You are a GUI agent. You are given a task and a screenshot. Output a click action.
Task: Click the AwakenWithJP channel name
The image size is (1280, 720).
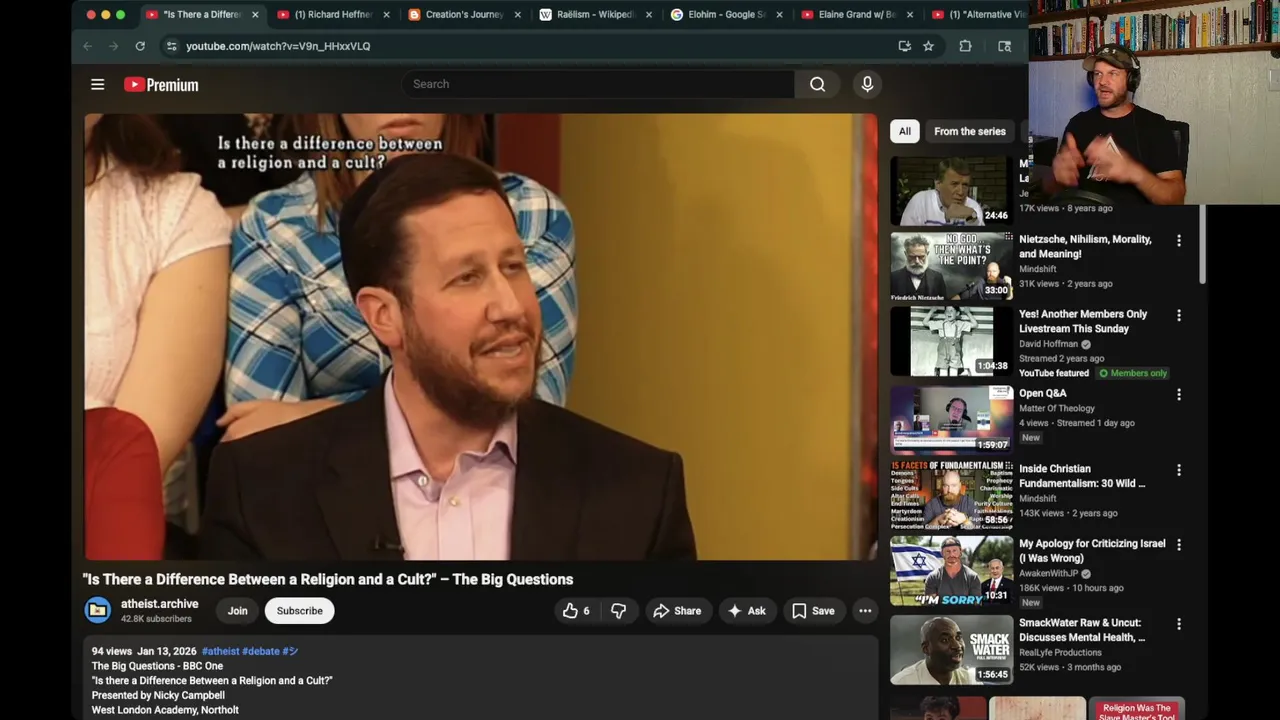coord(1049,574)
